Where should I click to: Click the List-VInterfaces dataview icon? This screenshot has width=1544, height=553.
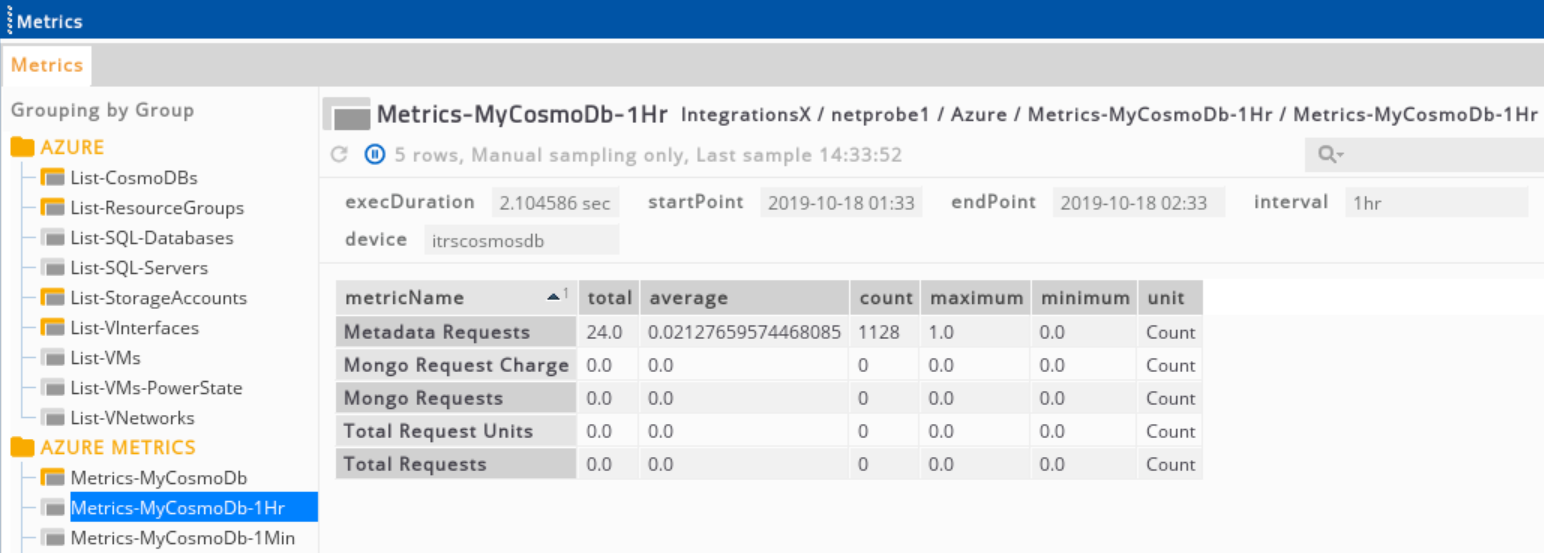coord(53,328)
